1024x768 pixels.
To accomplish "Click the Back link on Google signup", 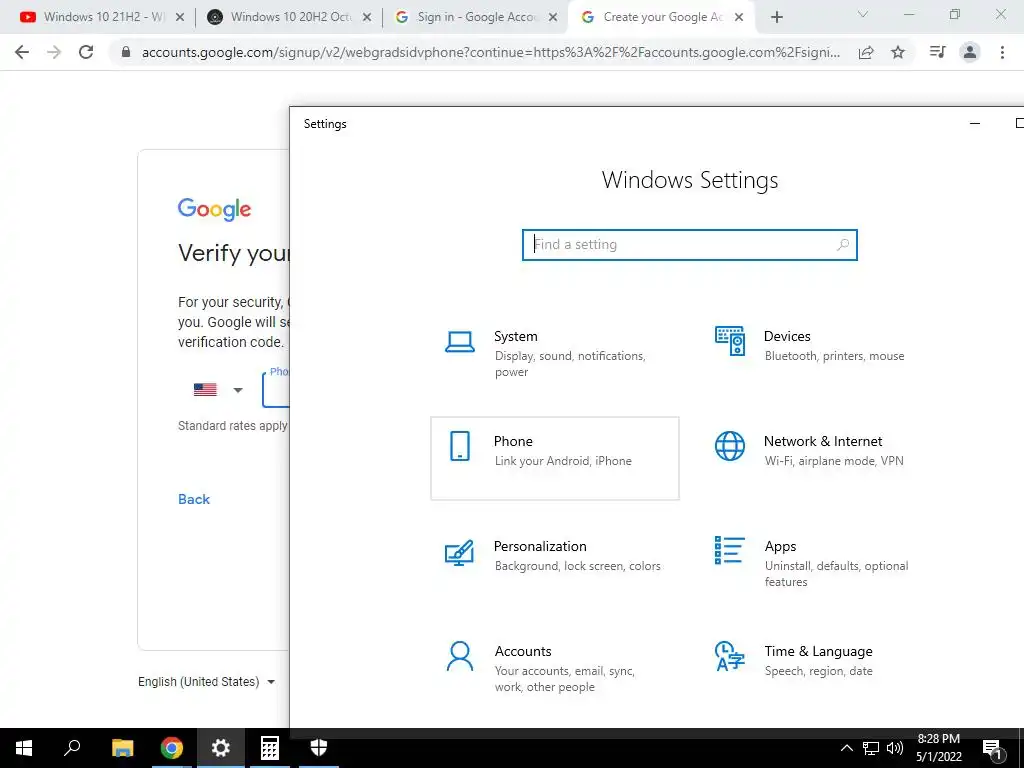I will (194, 499).
